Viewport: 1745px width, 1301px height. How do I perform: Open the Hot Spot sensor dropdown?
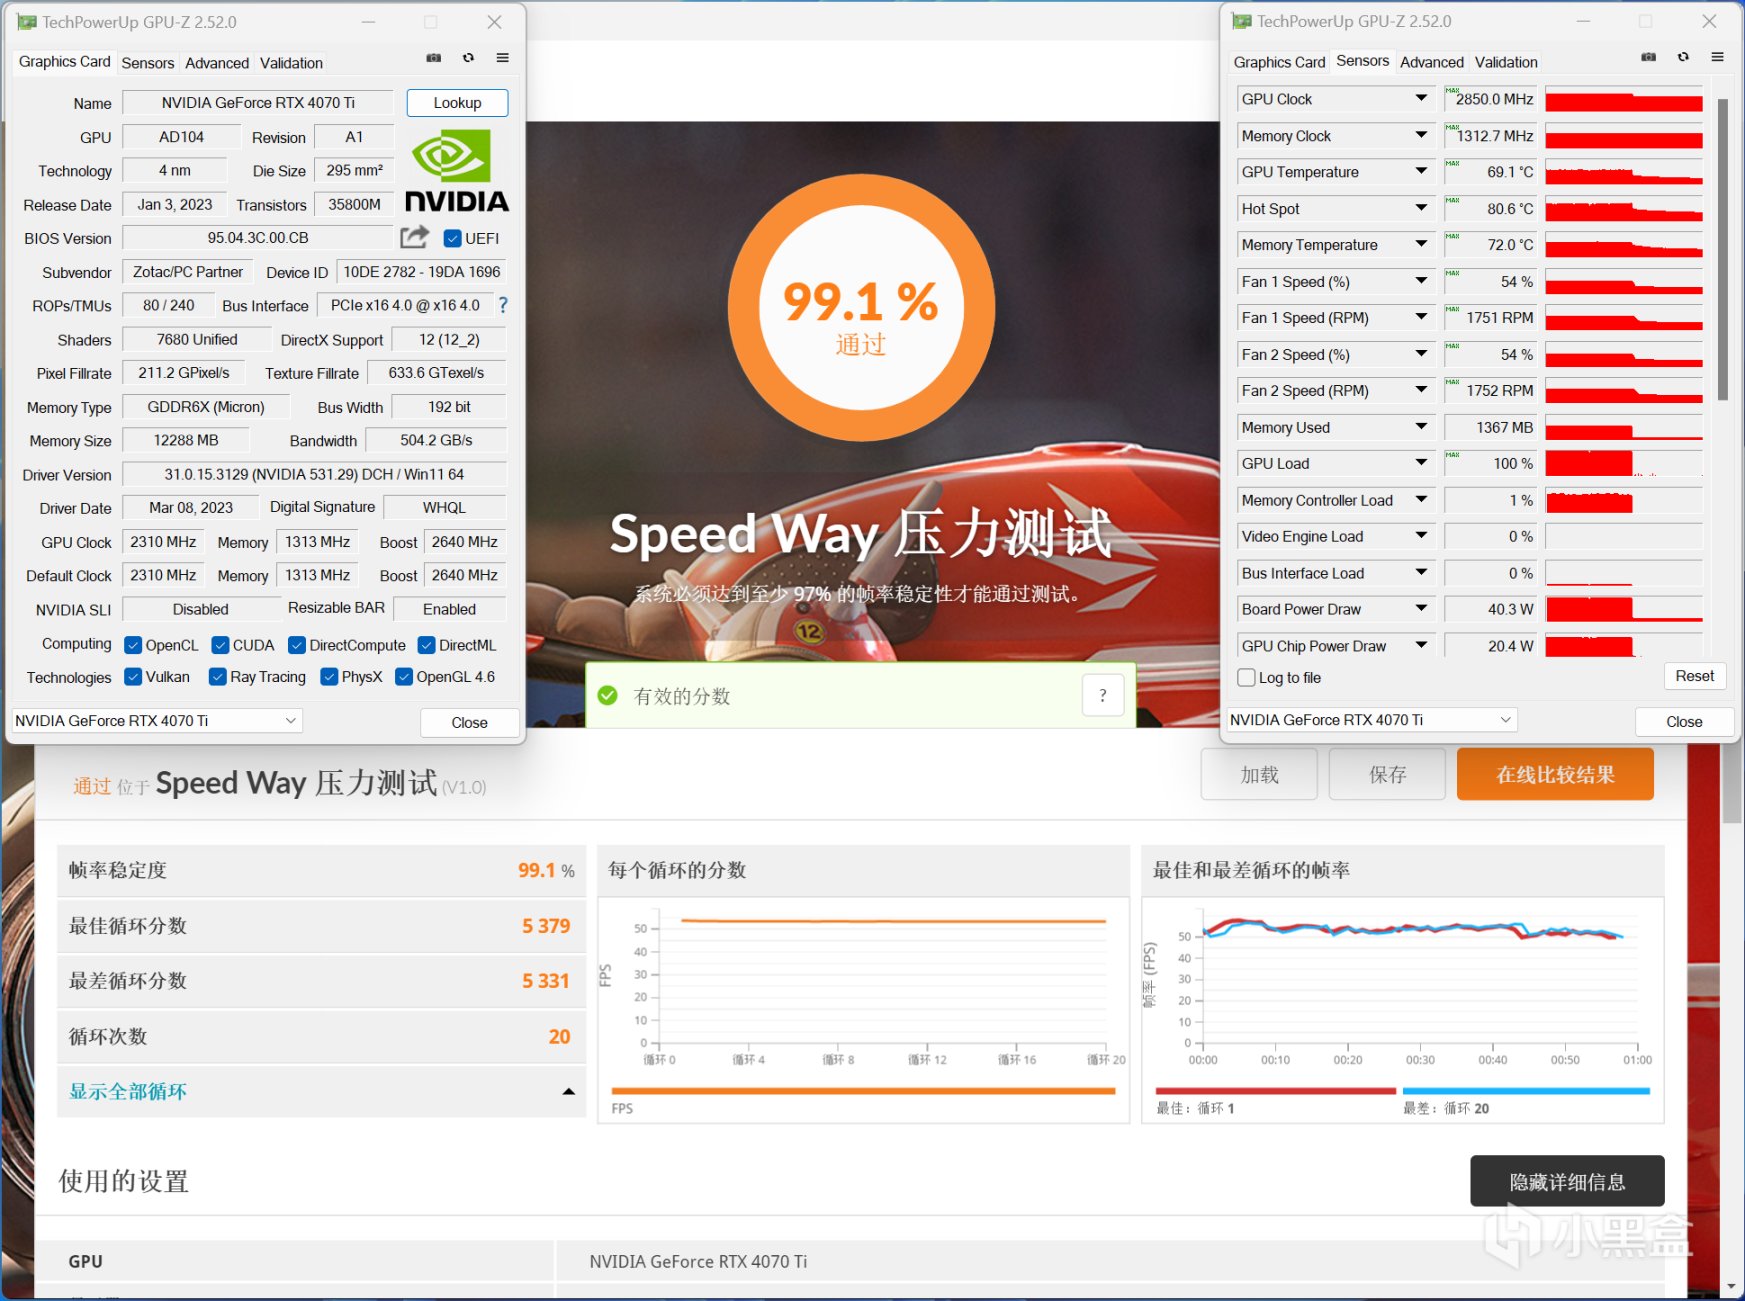pyautogui.click(x=1421, y=208)
